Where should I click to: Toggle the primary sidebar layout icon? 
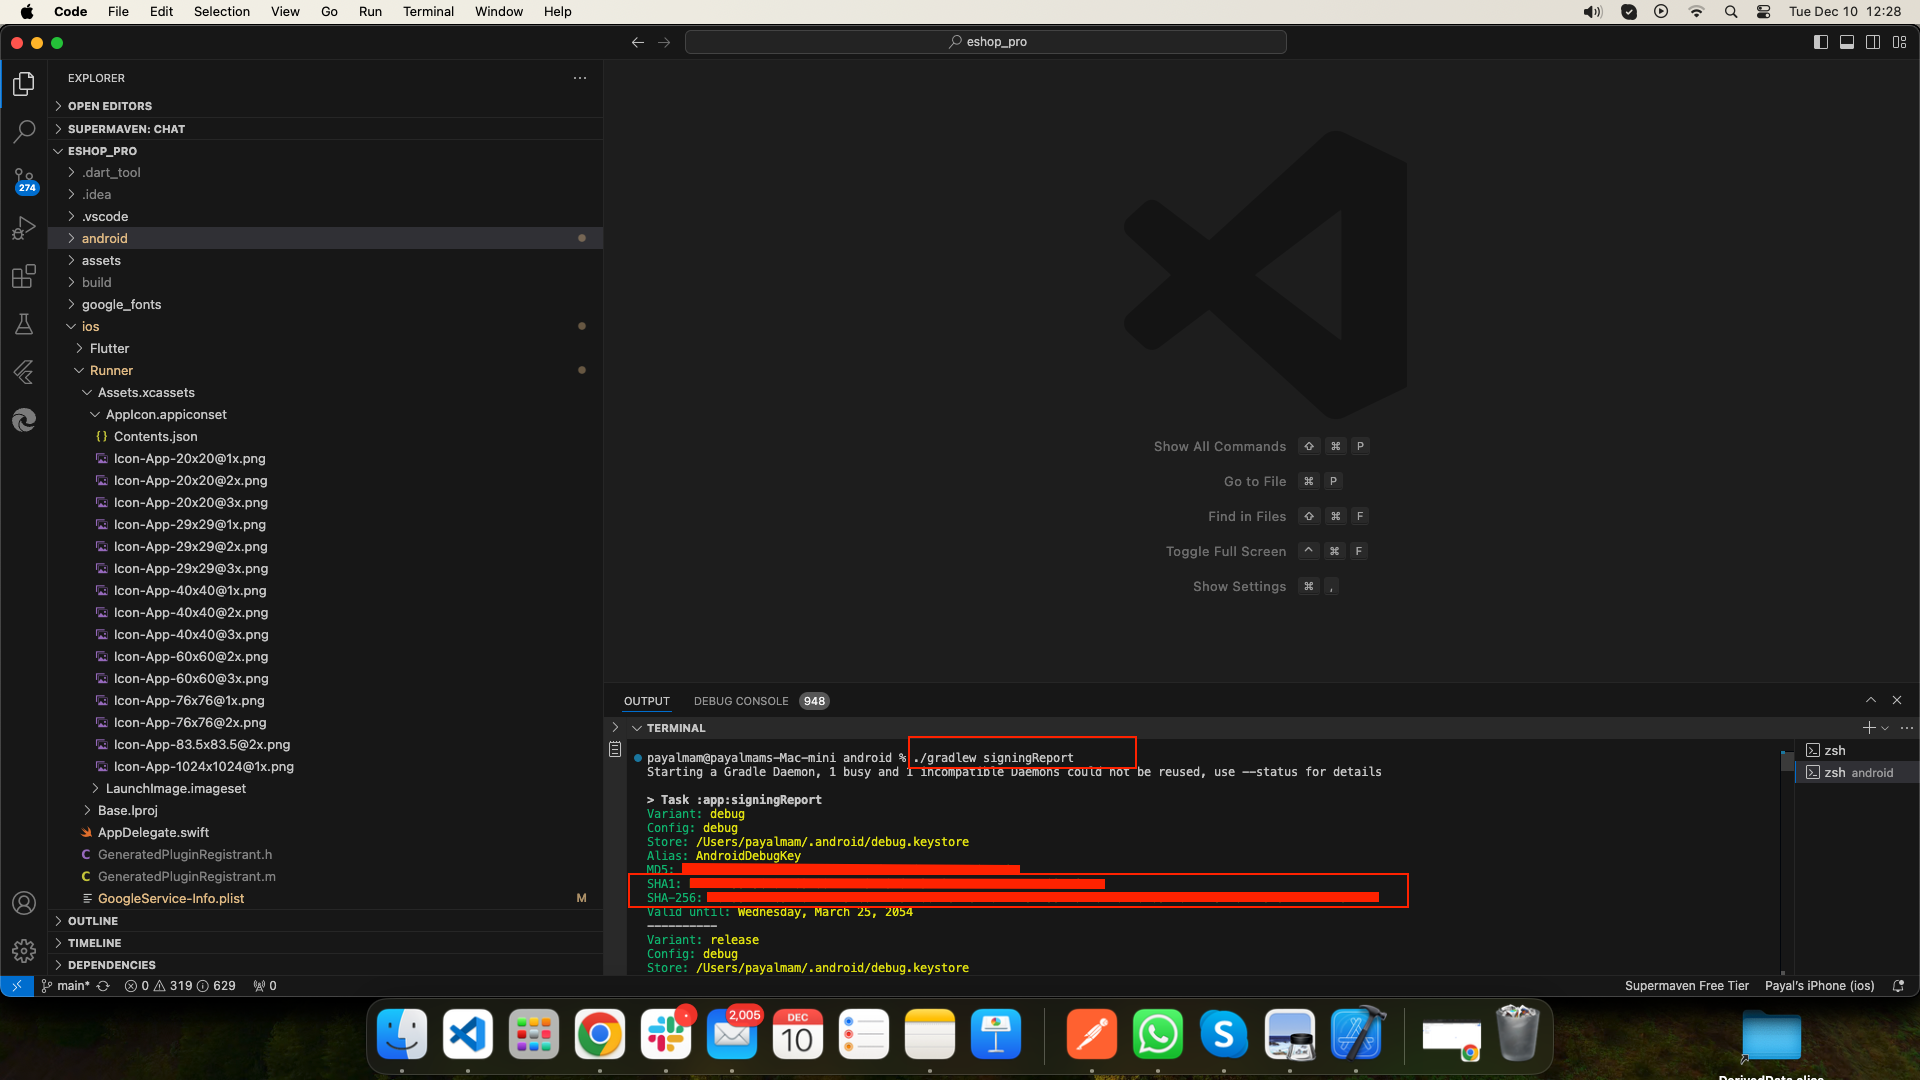1821,42
